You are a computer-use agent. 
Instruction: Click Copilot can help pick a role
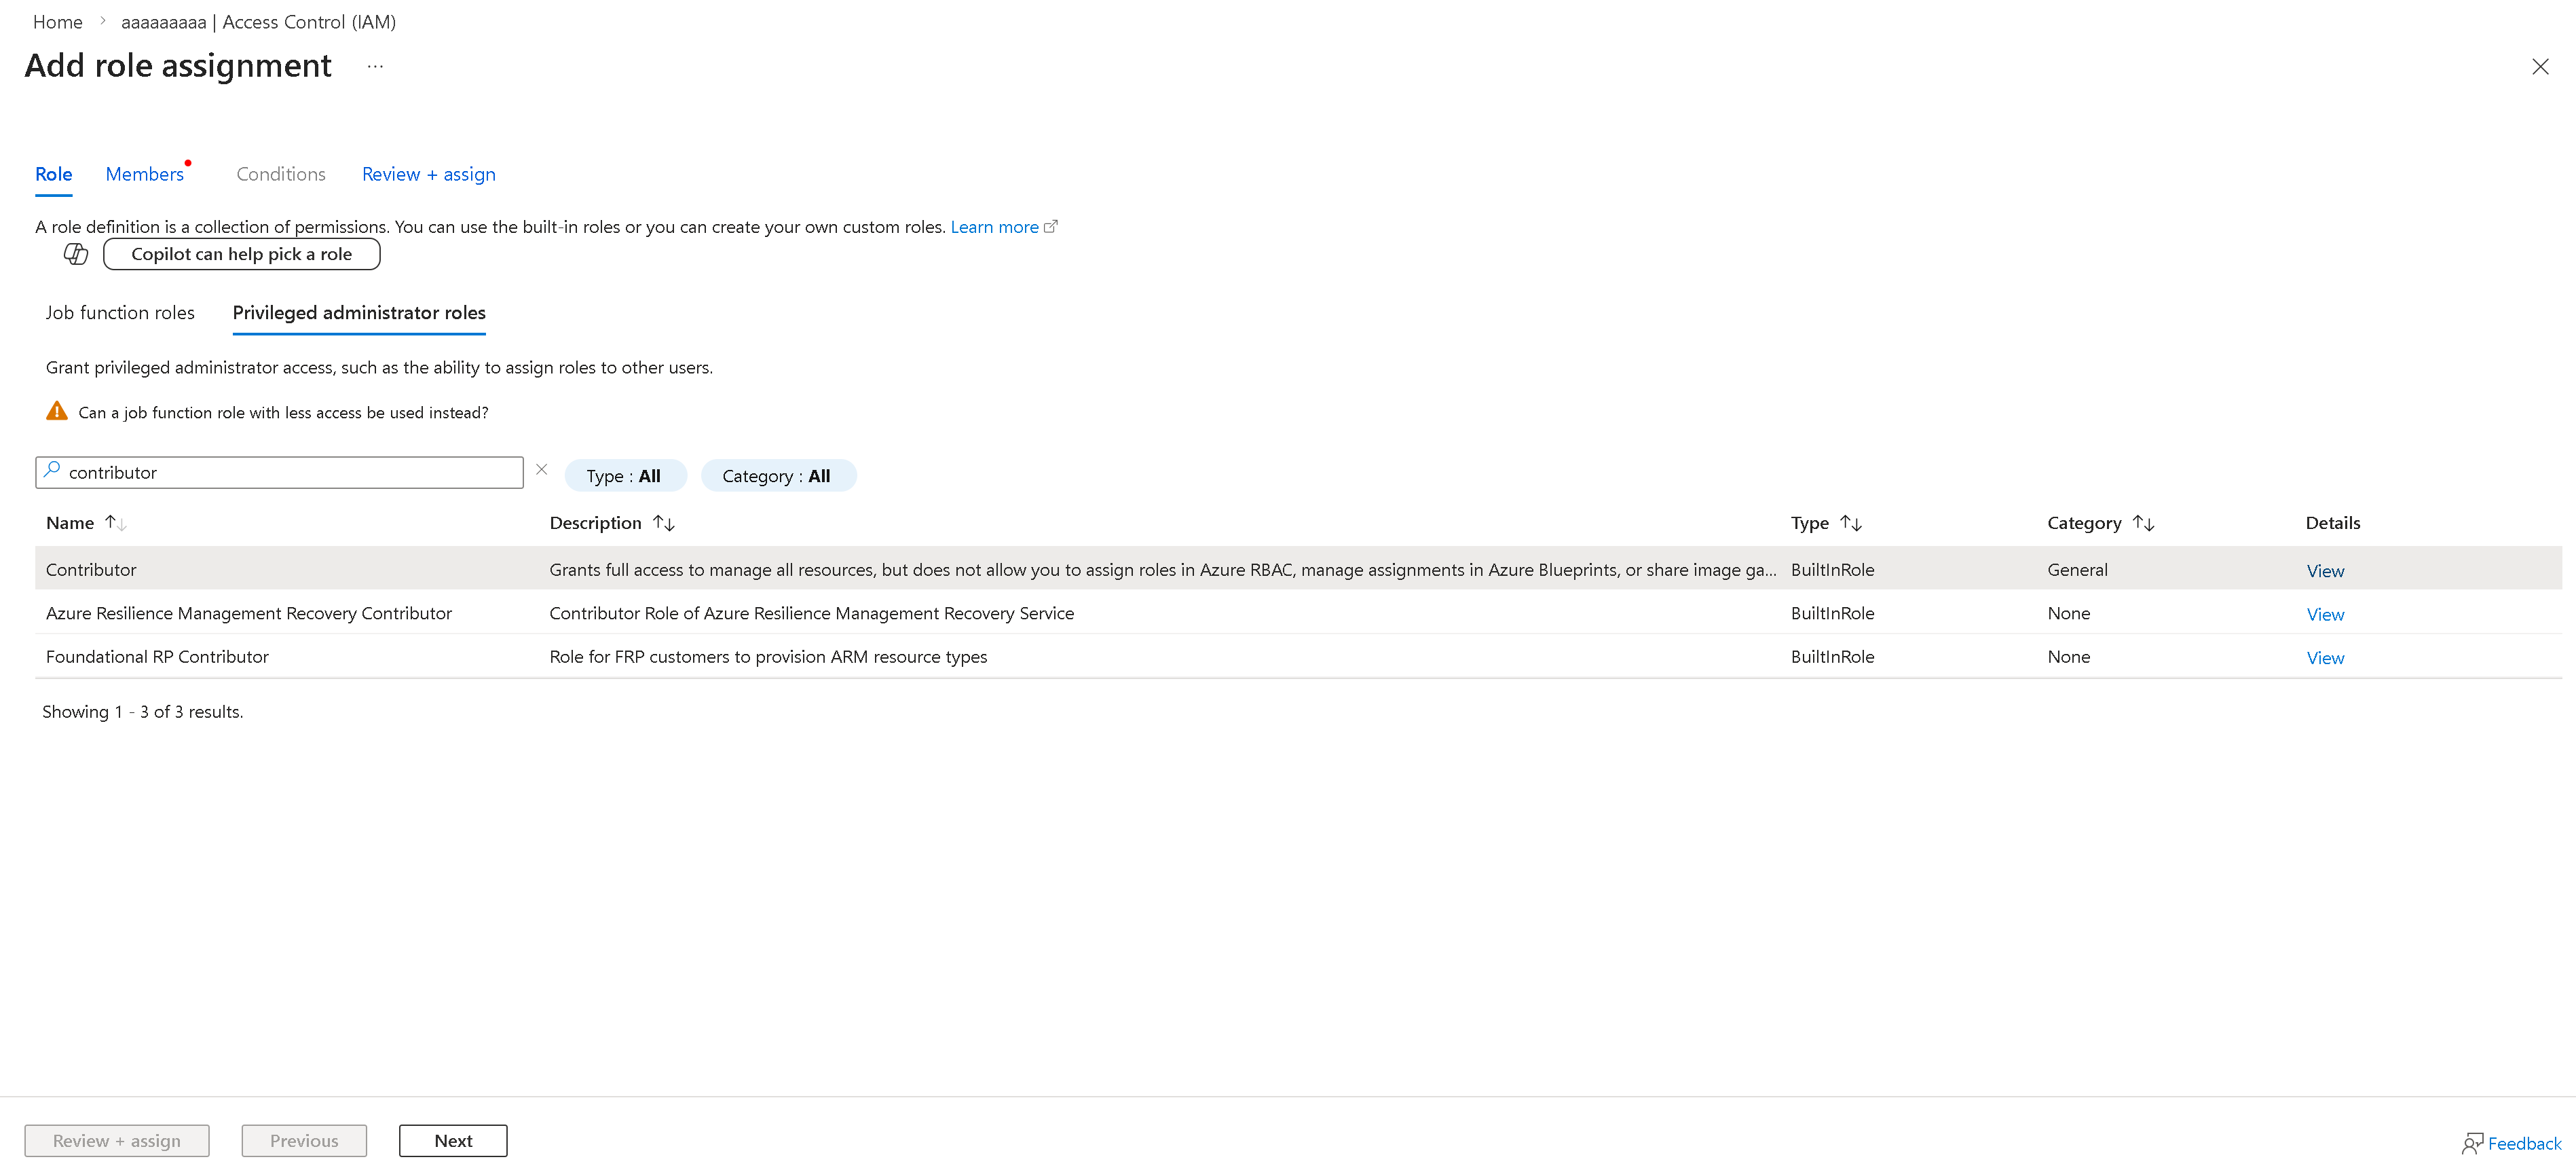tap(241, 254)
